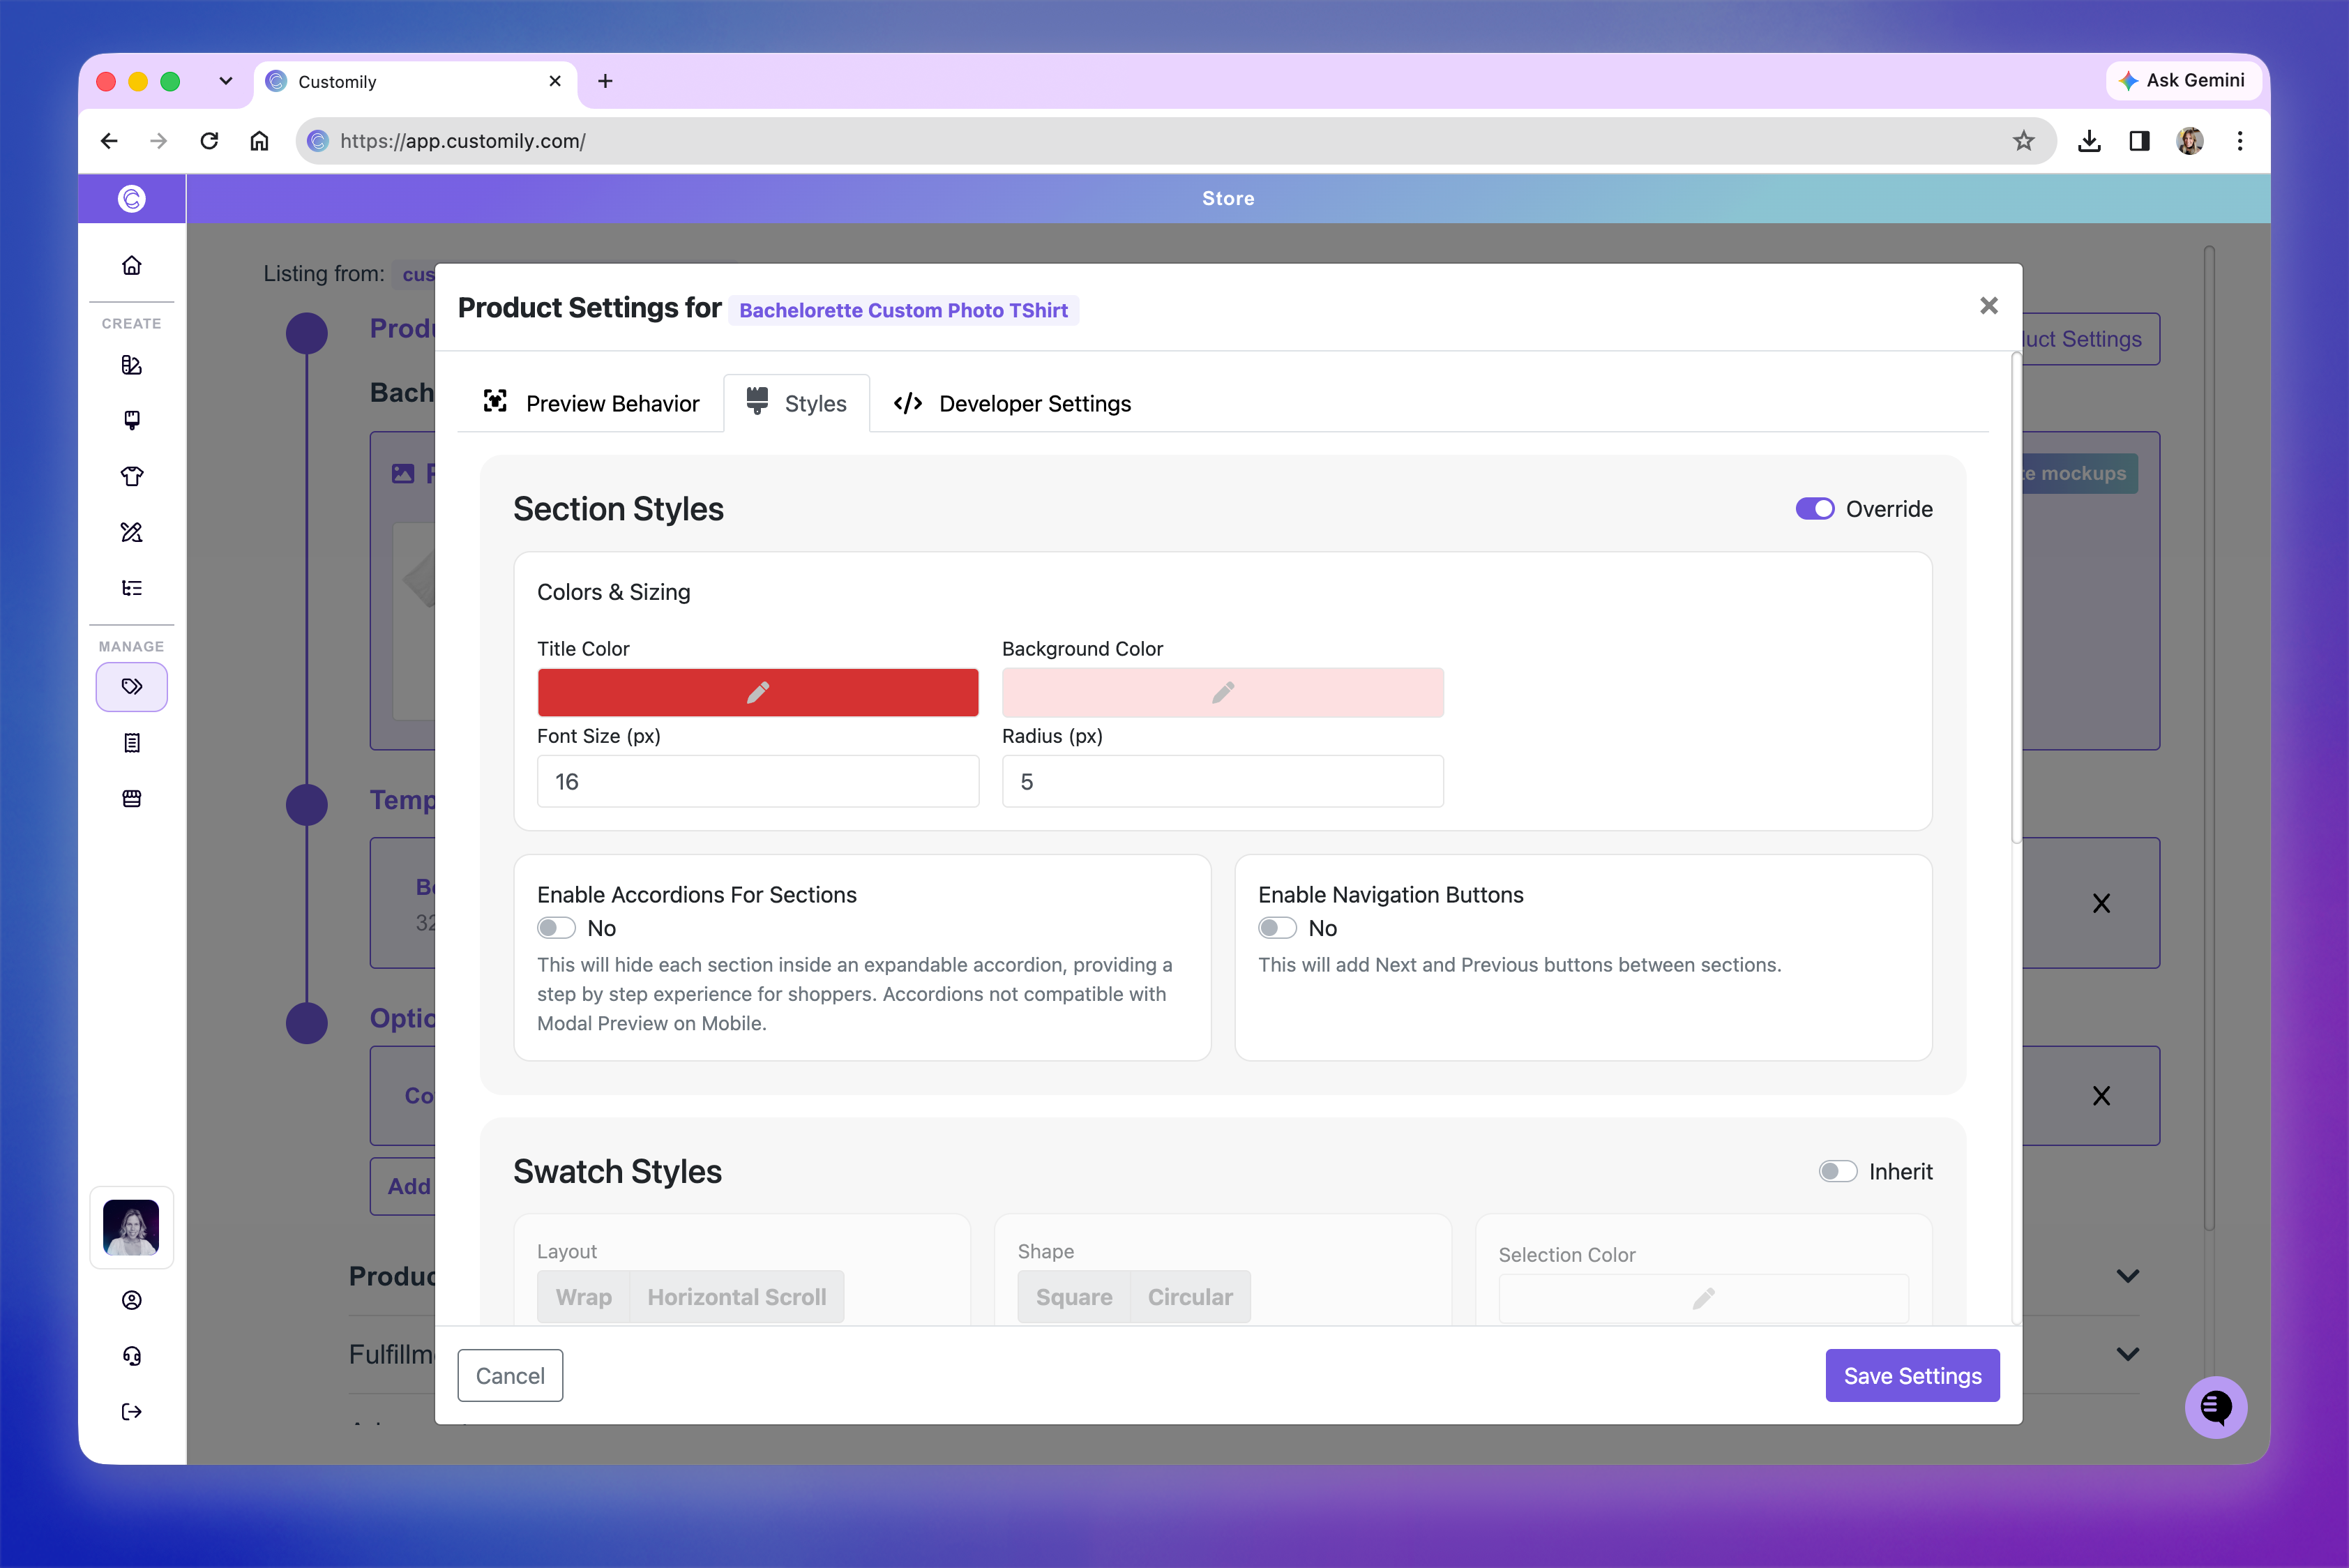Screen dimensions: 2349x1568
Task: Open the option list icon in sidebar
Action: click(x=131, y=588)
